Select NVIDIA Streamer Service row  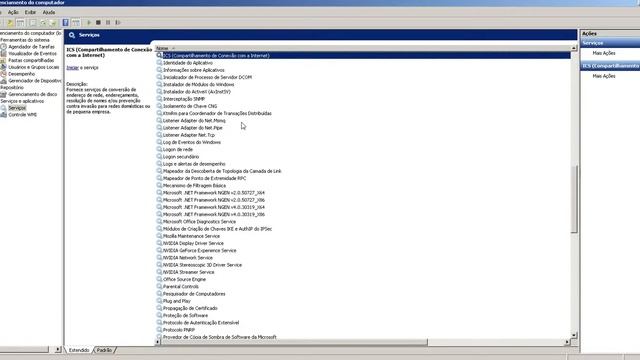[x=189, y=272]
